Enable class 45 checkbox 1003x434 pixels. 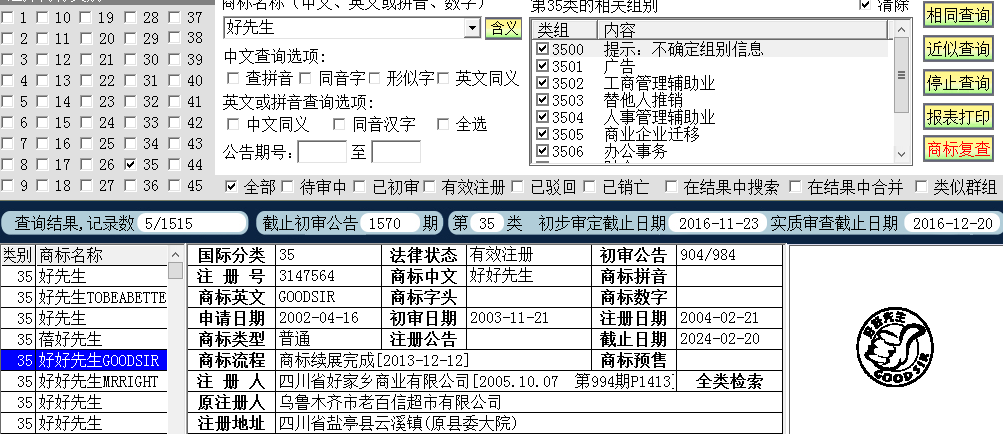174,186
